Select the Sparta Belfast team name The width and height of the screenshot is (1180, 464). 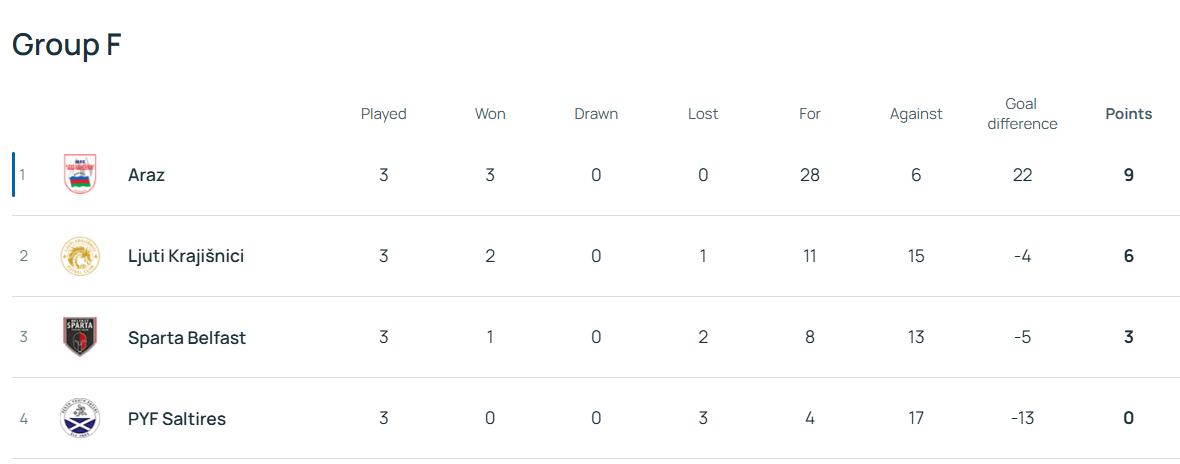coord(187,337)
